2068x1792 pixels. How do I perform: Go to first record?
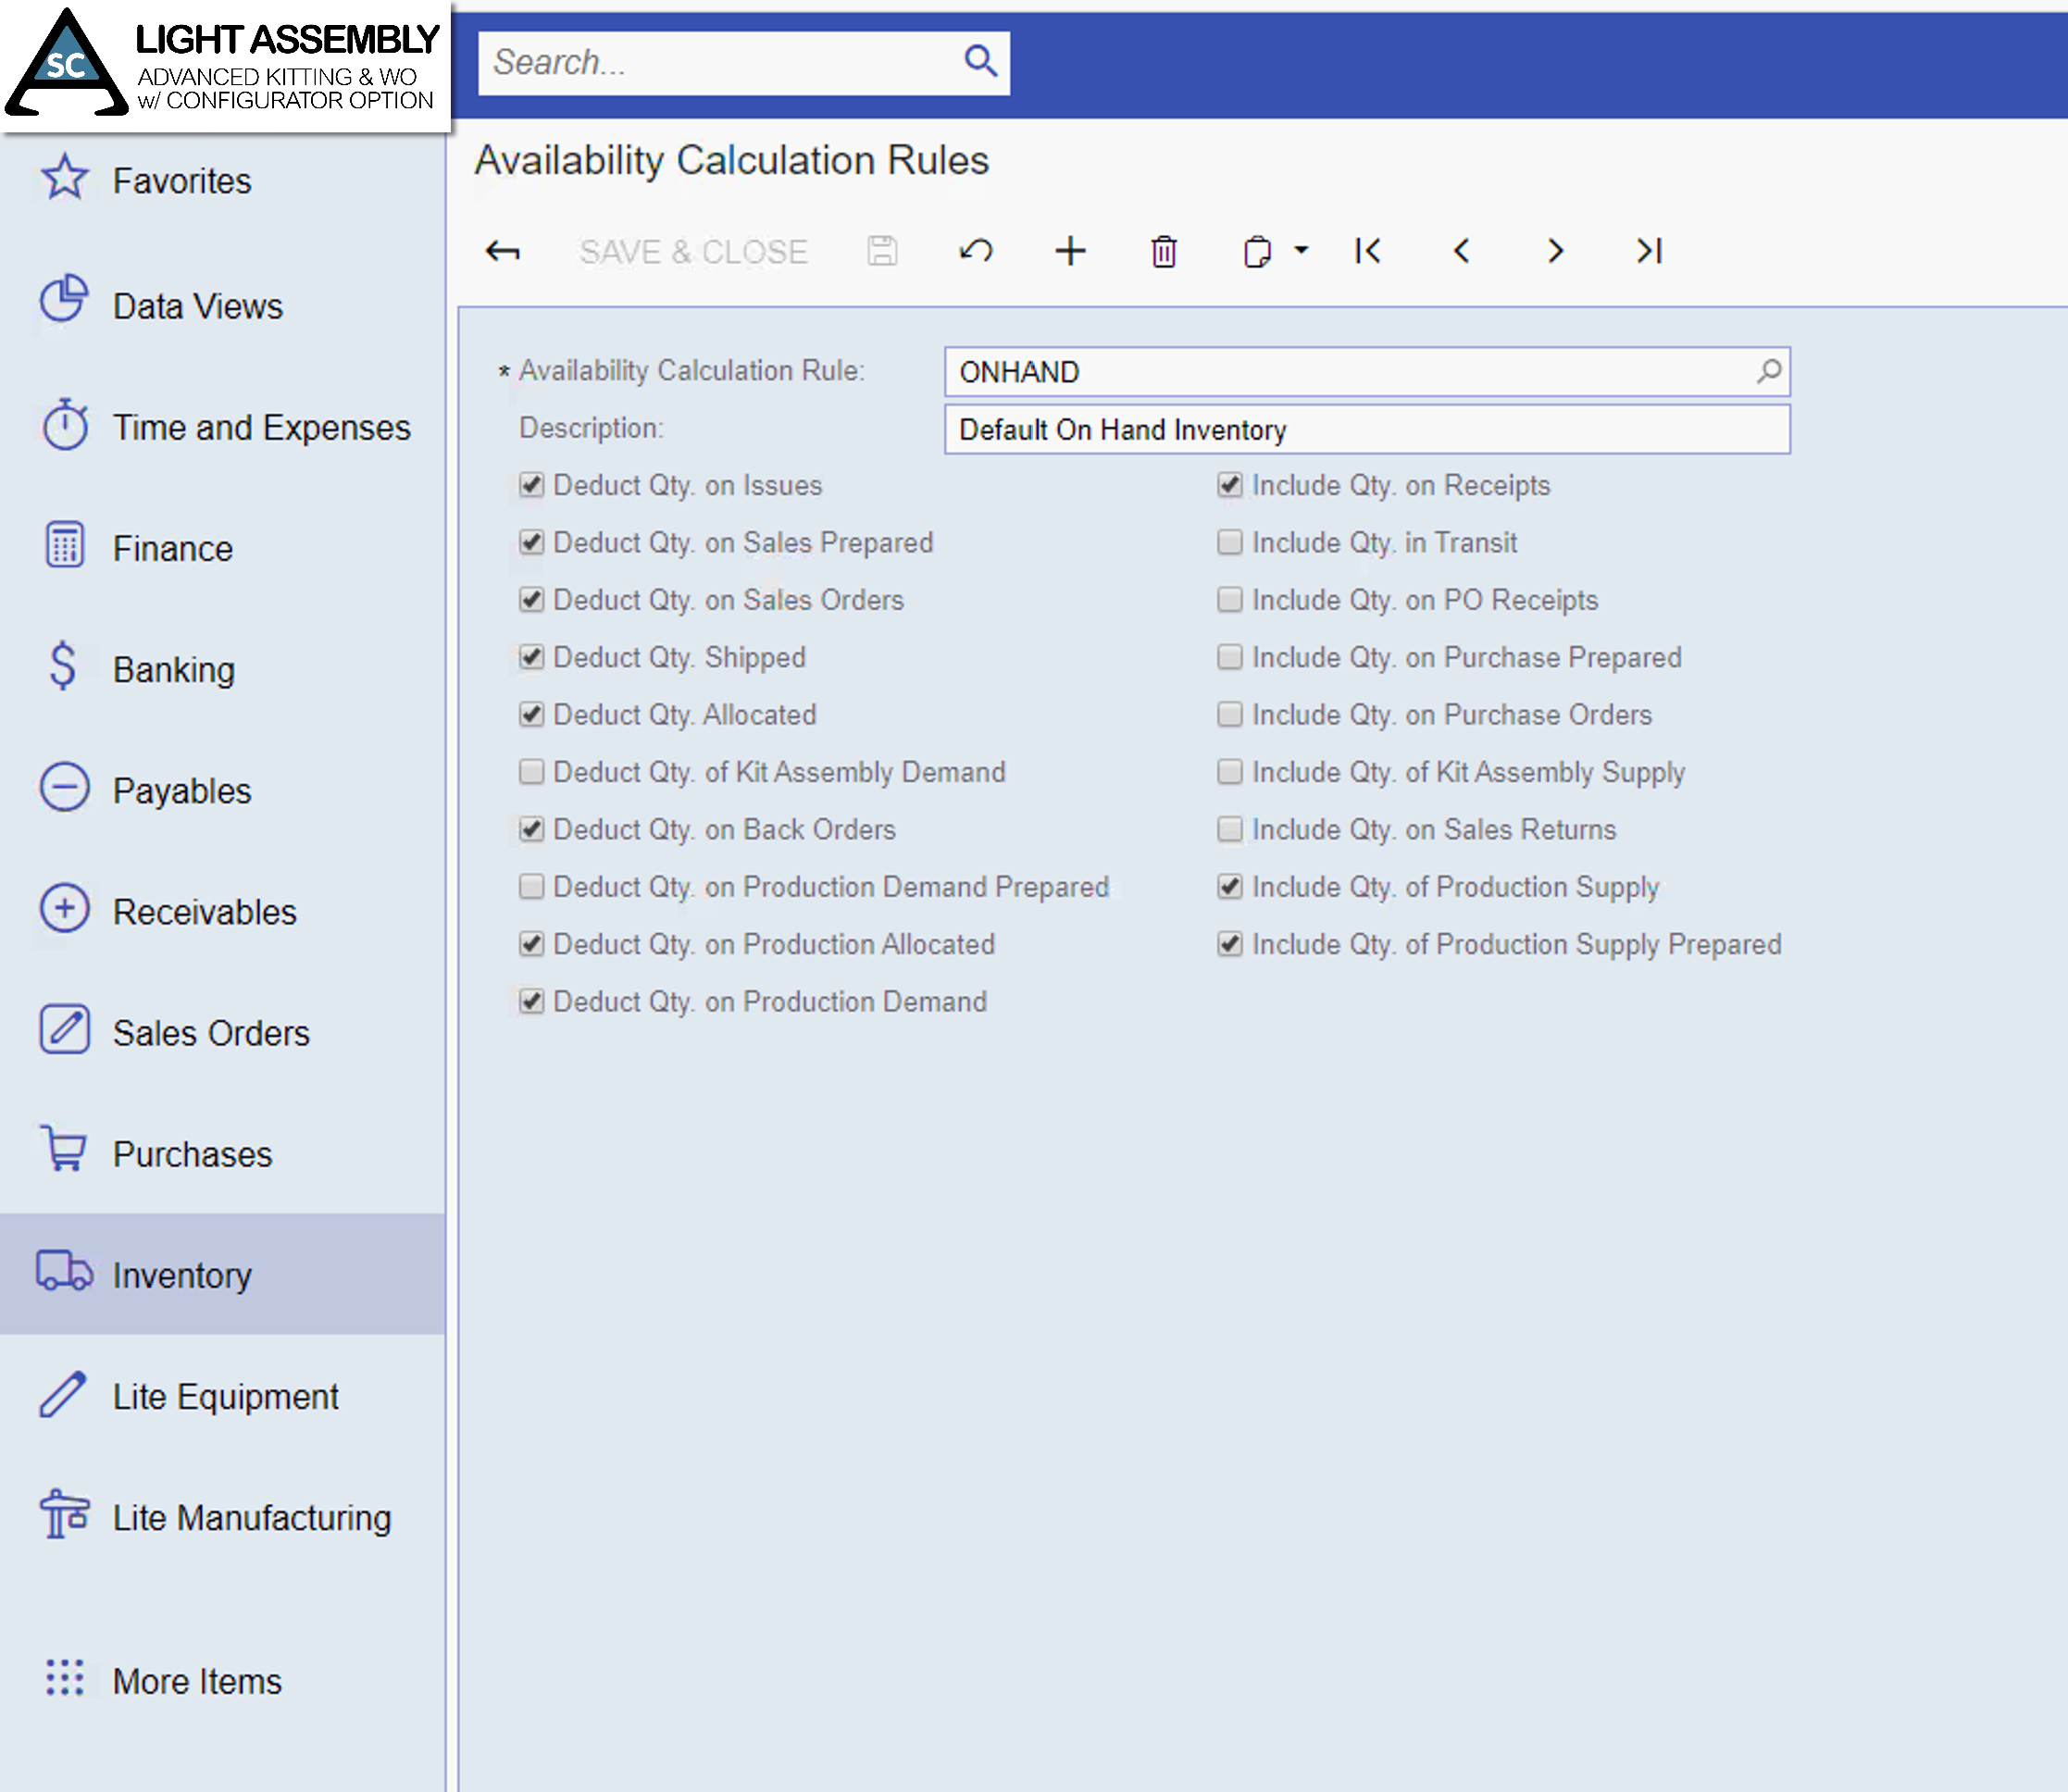pos(1368,251)
